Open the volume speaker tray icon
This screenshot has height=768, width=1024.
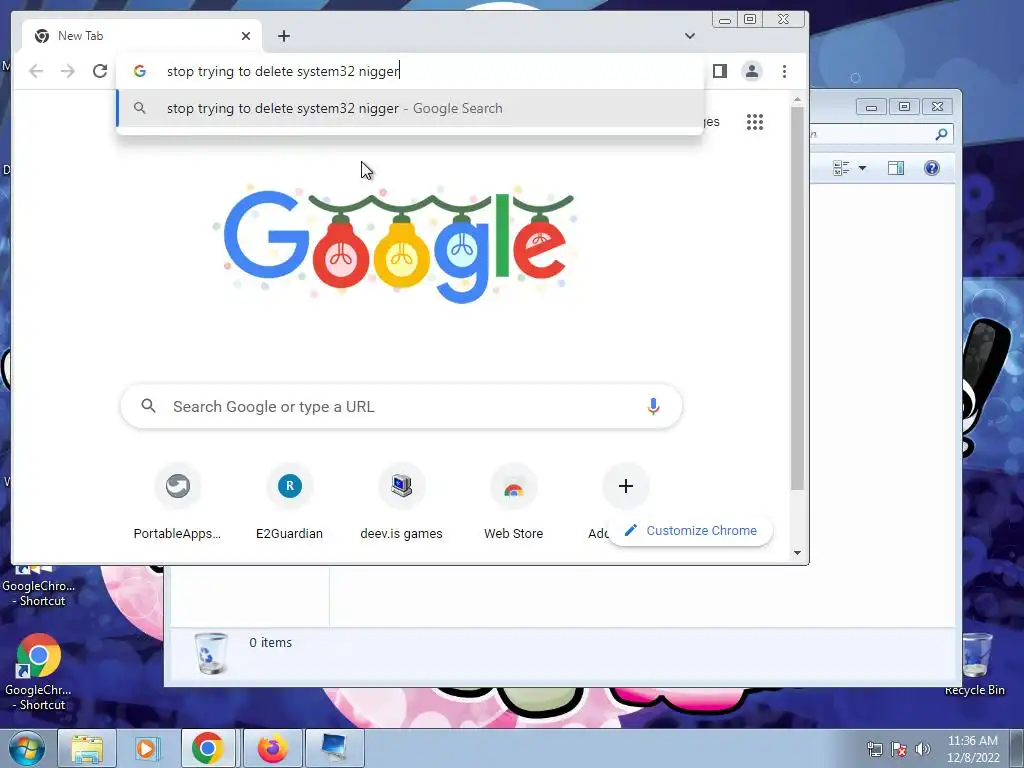pyautogui.click(x=923, y=749)
